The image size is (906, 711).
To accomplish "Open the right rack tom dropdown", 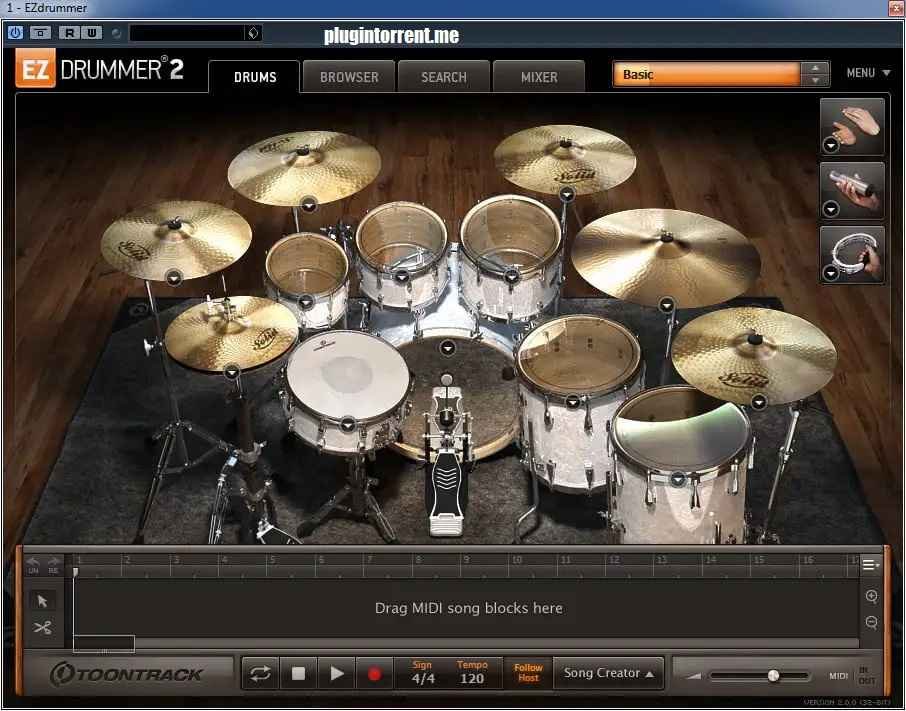I will (x=511, y=277).
